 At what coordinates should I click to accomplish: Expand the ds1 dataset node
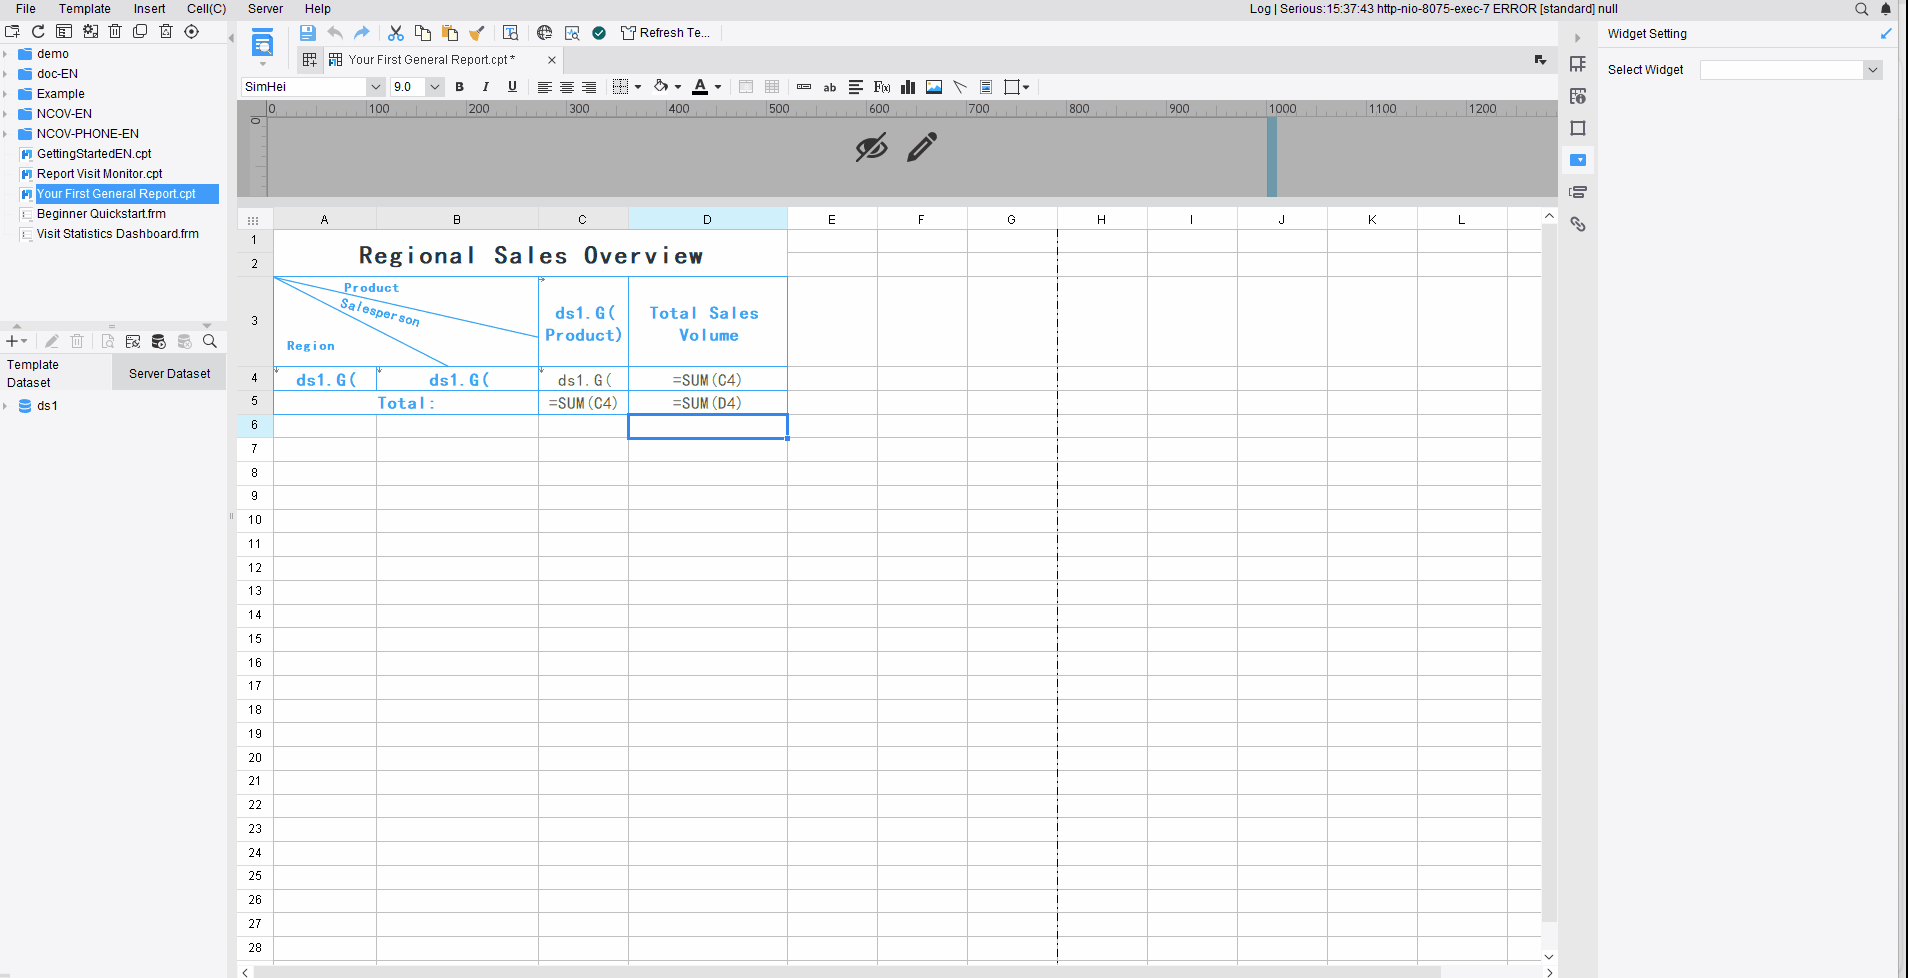[x=6, y=406]
